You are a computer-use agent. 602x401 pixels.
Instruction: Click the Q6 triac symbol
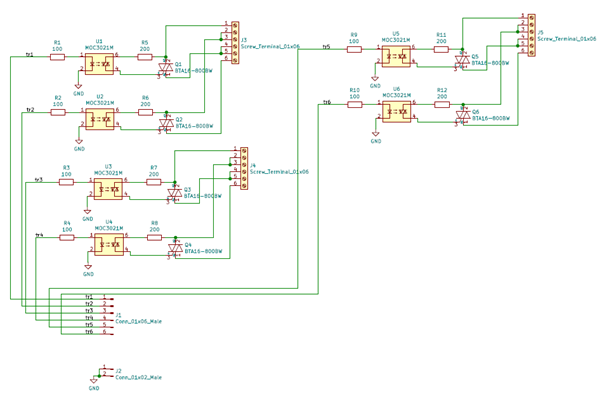462,116
